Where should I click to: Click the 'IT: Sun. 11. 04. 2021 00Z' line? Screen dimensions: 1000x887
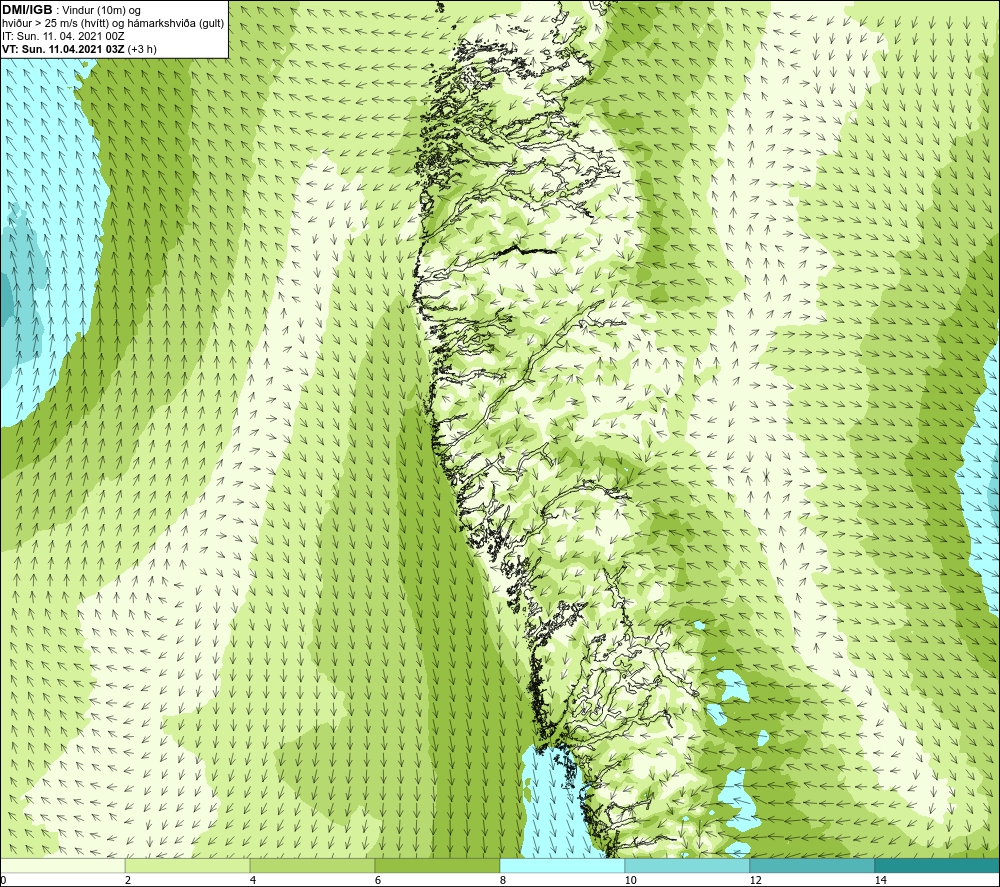click(63, 36)
